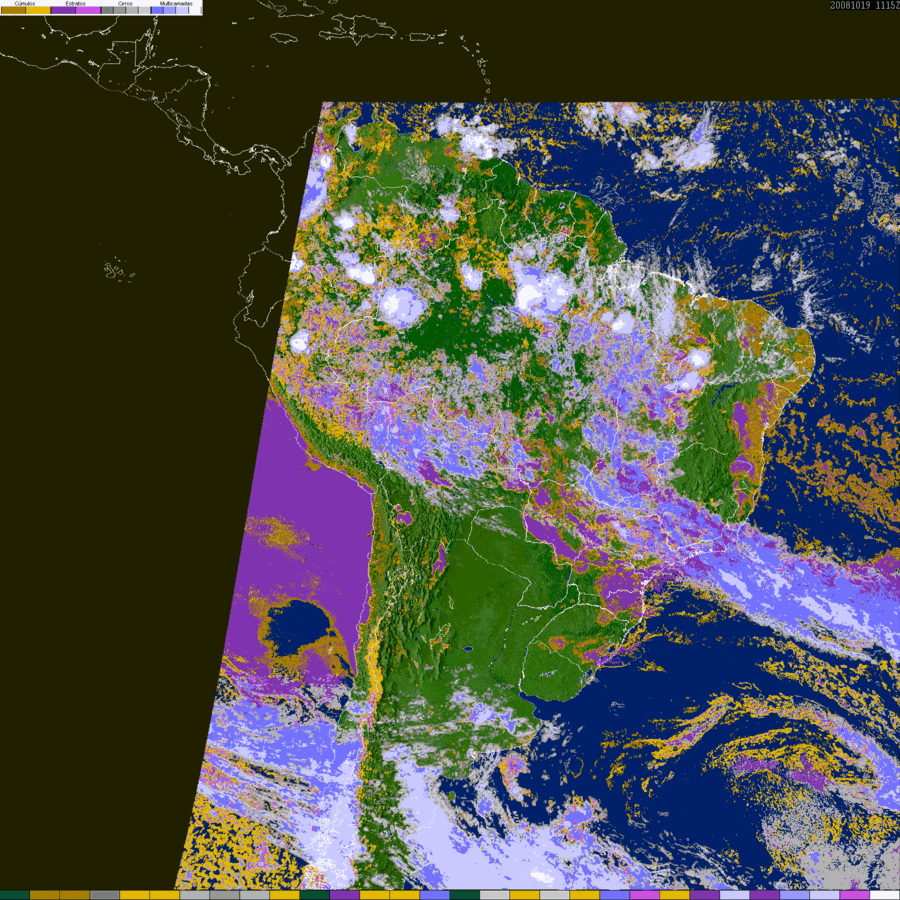Click the palest lavender Multicamadas legend swatch
Screen dimensions: 900x900
click(x=182, y=10)
